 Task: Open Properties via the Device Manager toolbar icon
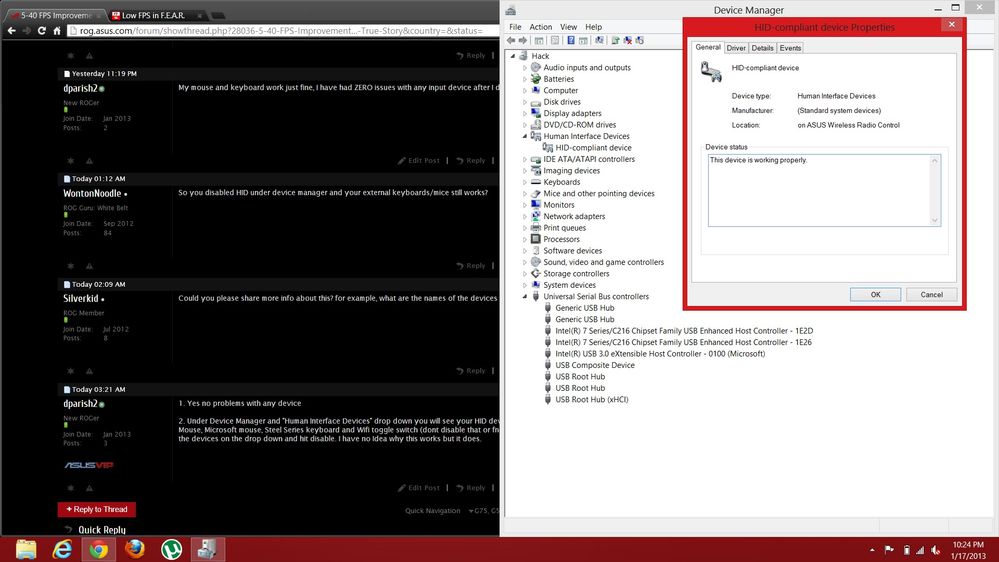coord(555,40)
